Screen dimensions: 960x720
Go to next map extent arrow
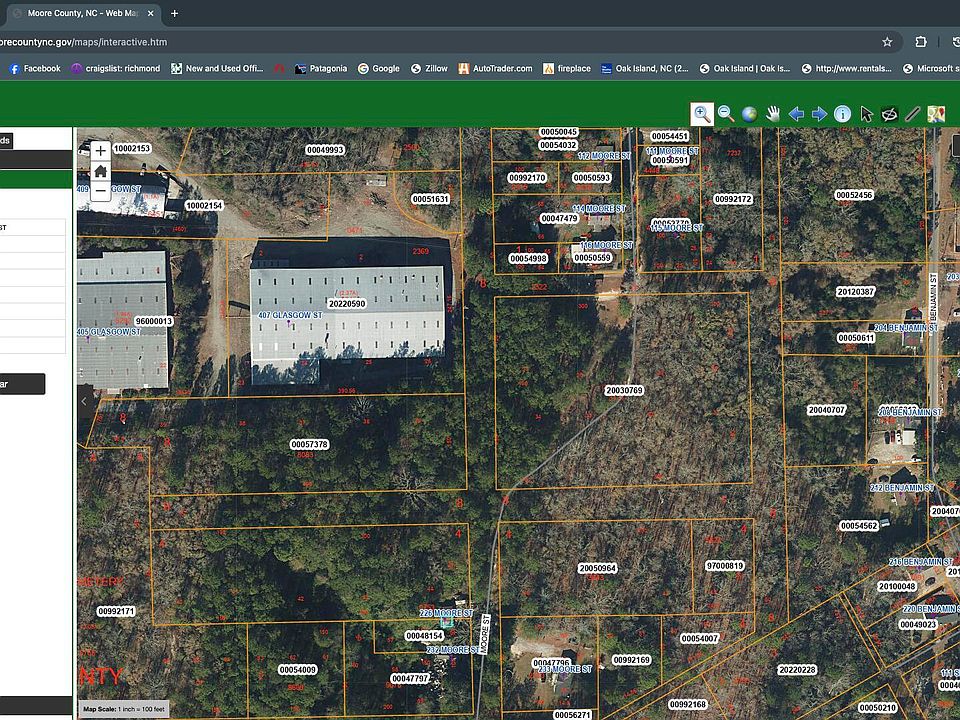point(819,114)
